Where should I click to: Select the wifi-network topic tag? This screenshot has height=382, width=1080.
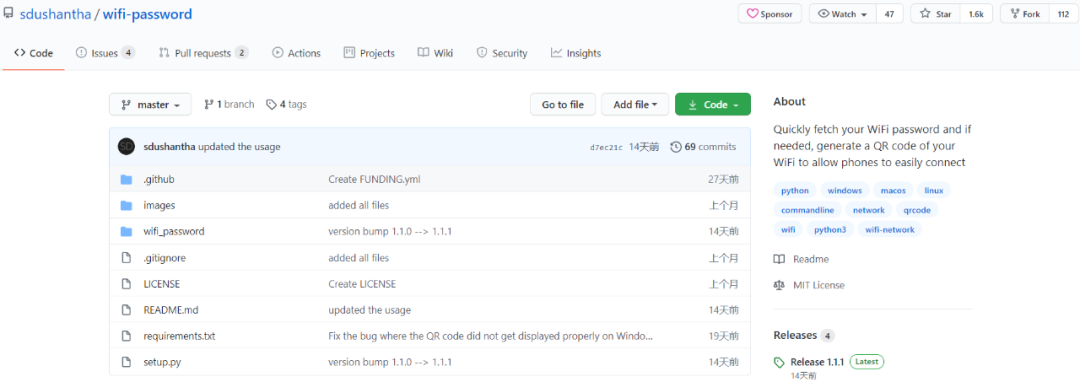coord(890,229)
